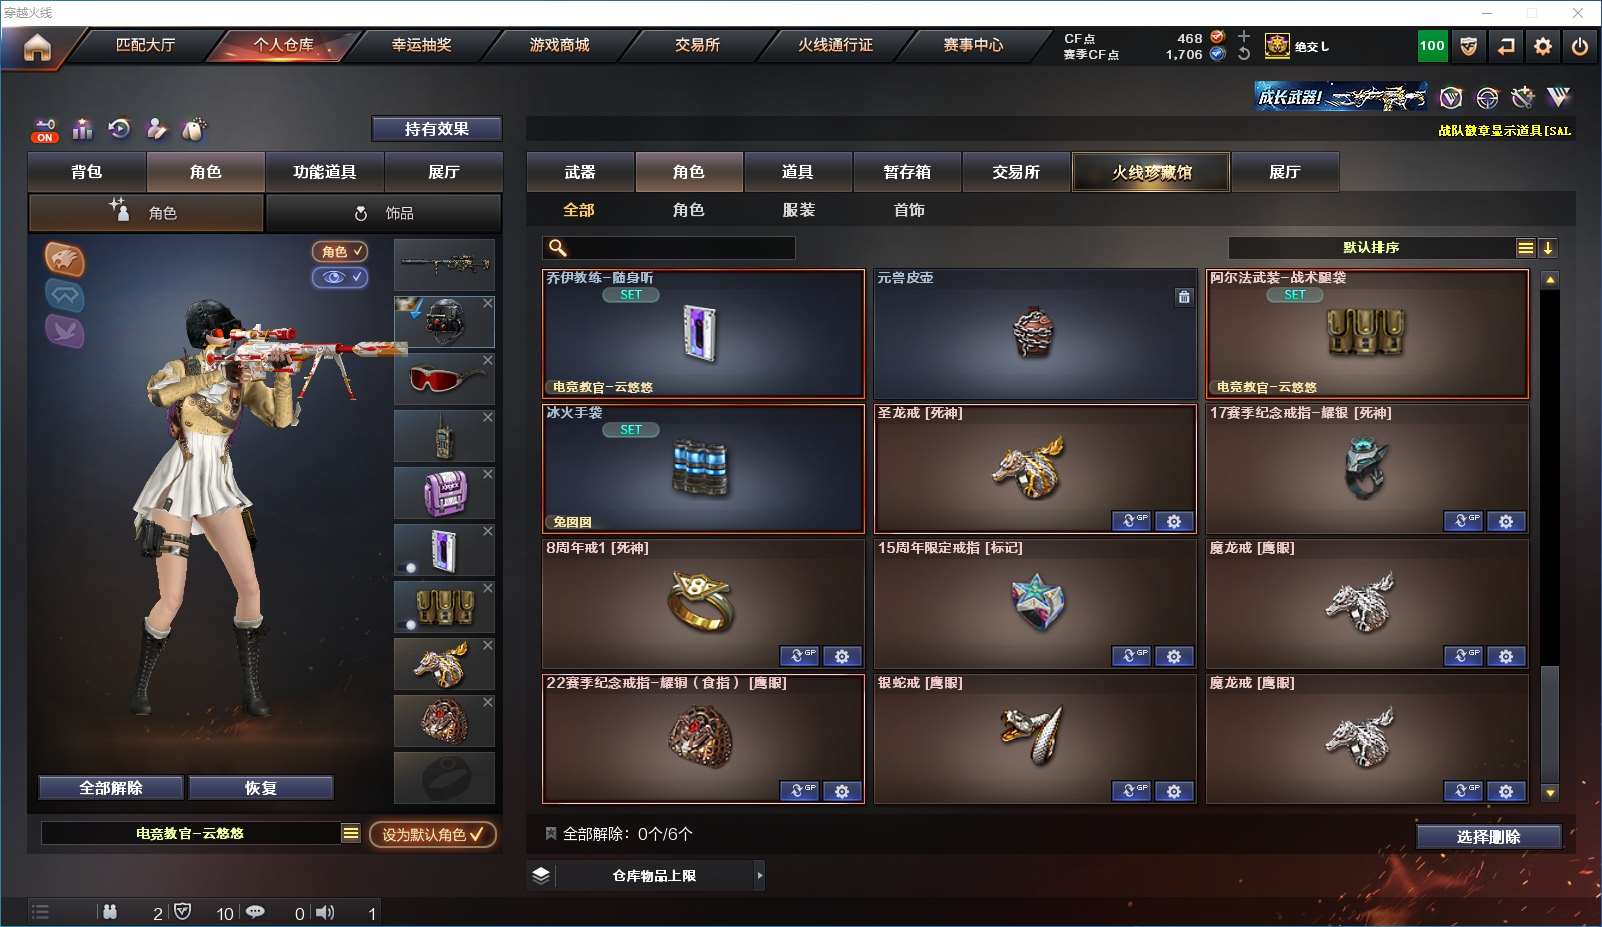The width and height of the screenshot is (1602, 927).
Task: Open the 默认排序 sort dropdown
Action: (1371, 248)
